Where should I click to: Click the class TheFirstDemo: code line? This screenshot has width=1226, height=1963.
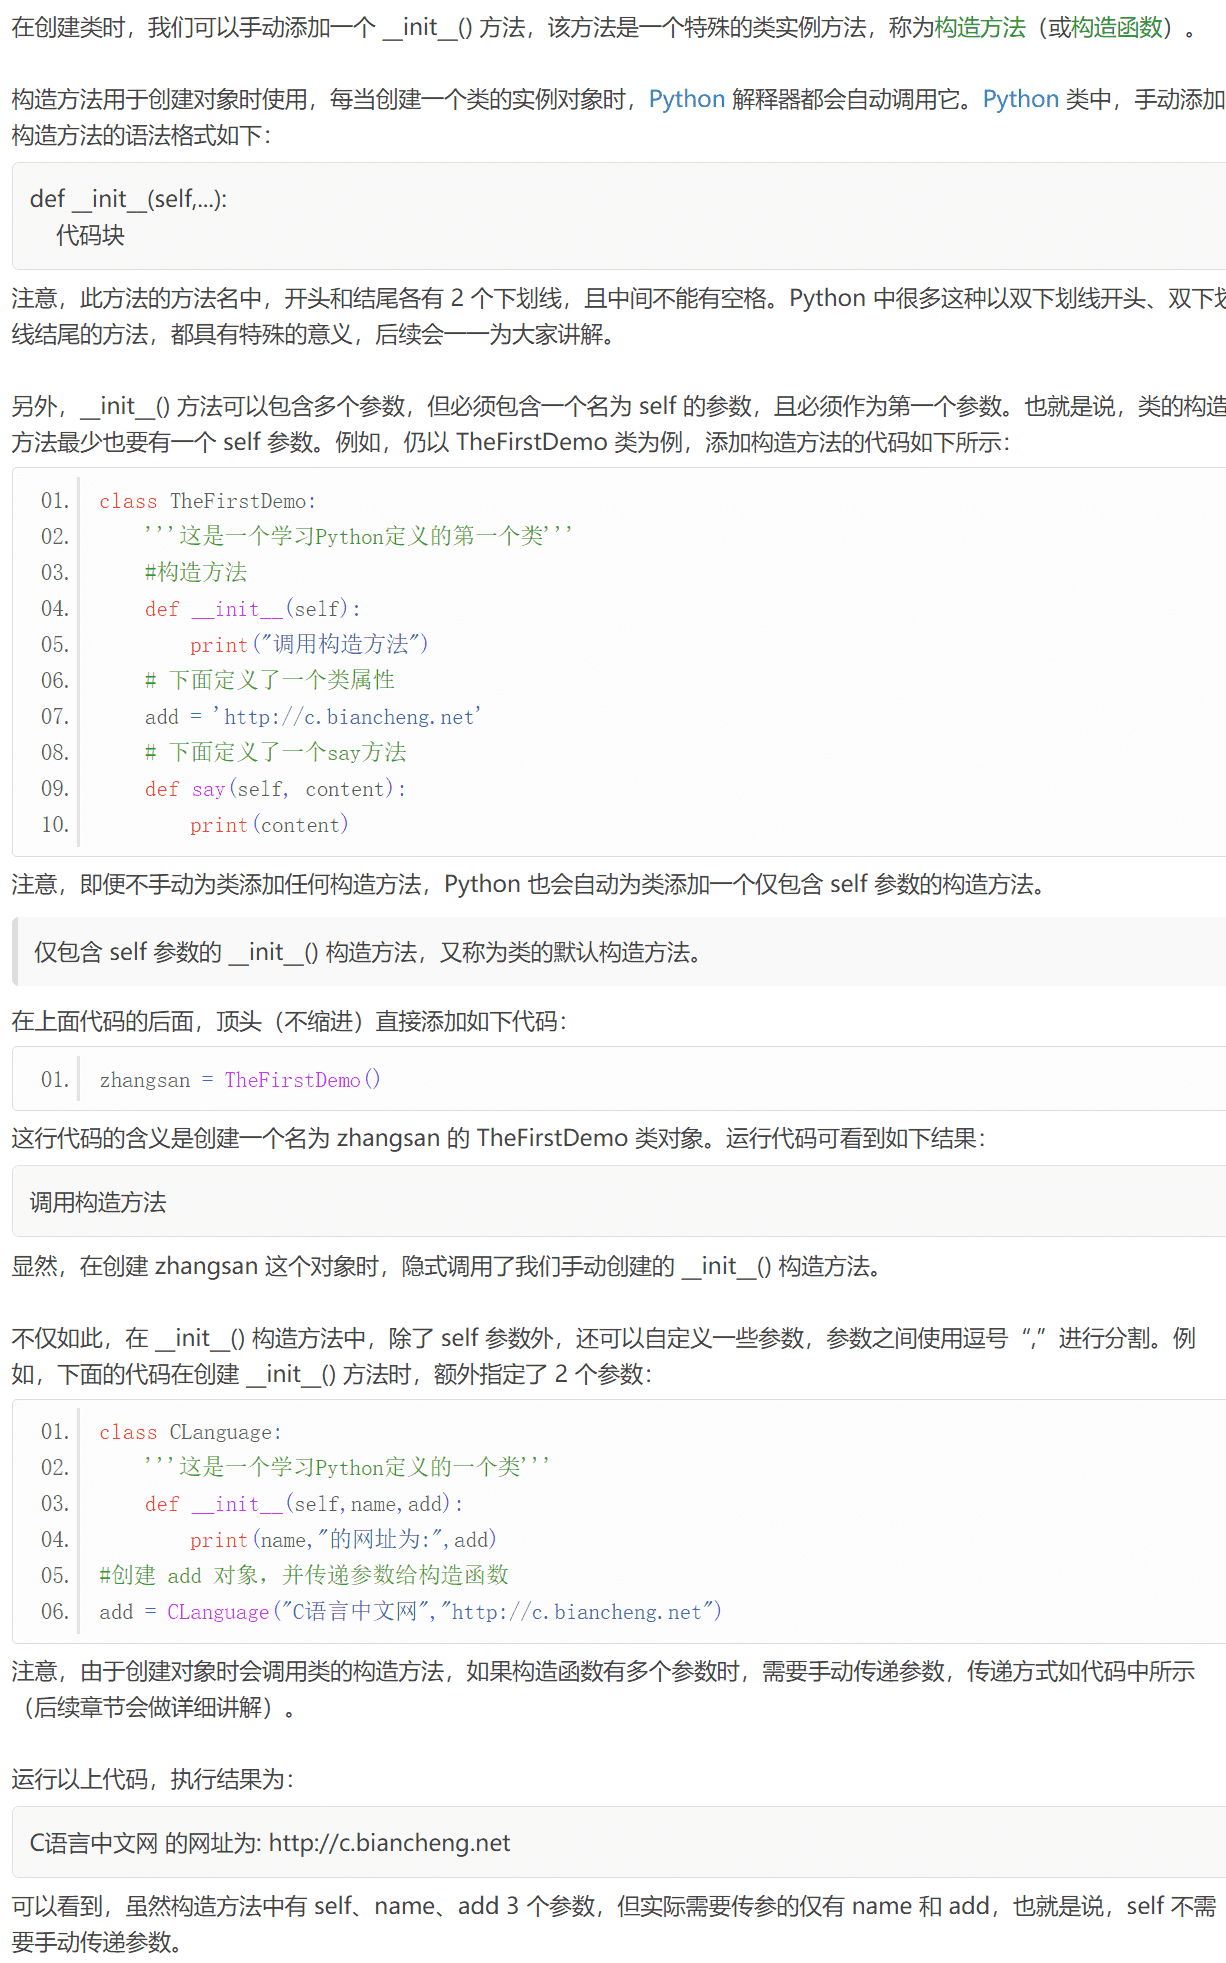pyautogui.click(x=207, y=501)
